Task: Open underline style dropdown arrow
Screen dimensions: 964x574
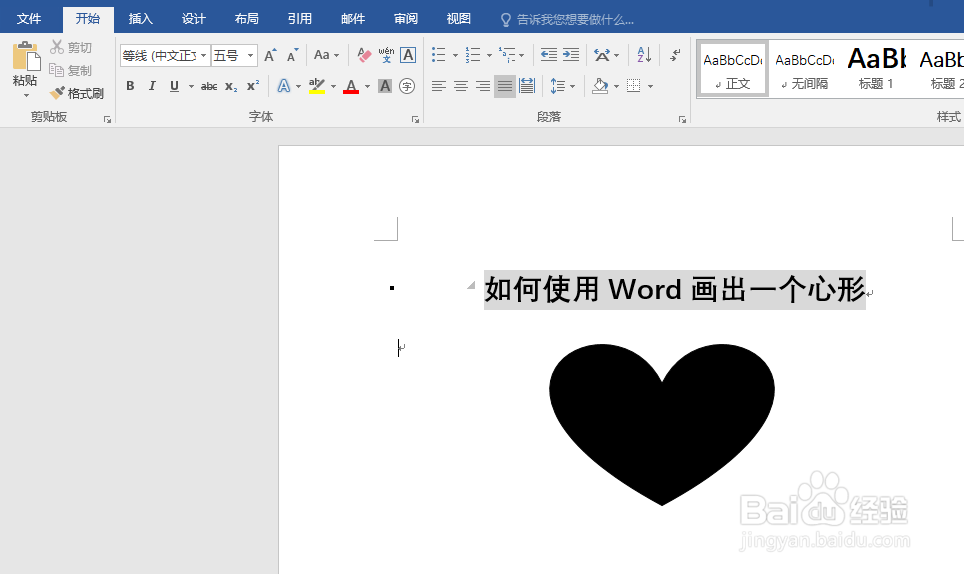Action: click(191, 87)
